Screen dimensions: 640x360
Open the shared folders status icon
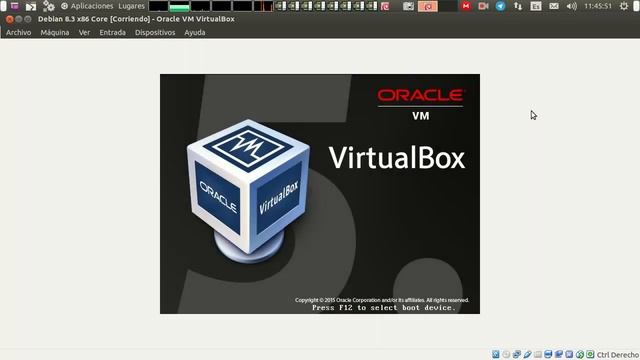pos(538,354)
